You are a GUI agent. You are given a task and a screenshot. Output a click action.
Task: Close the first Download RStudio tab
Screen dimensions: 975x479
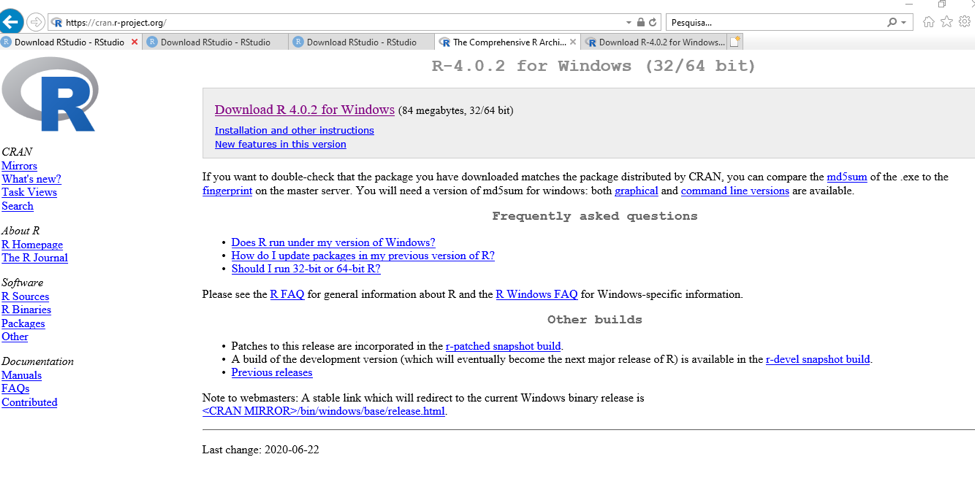pyautogui.click(x=134, y=42)
